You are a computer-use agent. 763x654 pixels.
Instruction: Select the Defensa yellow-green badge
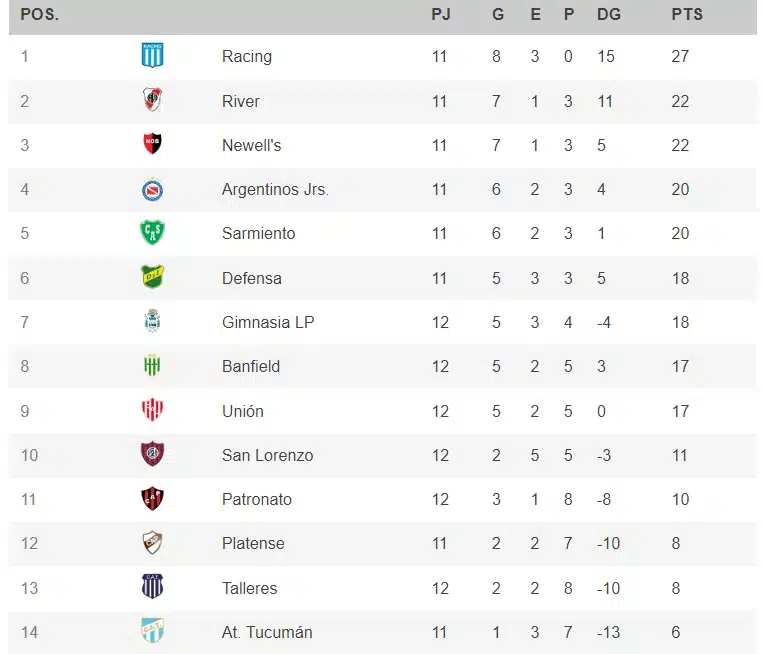(x=152, y=276)
